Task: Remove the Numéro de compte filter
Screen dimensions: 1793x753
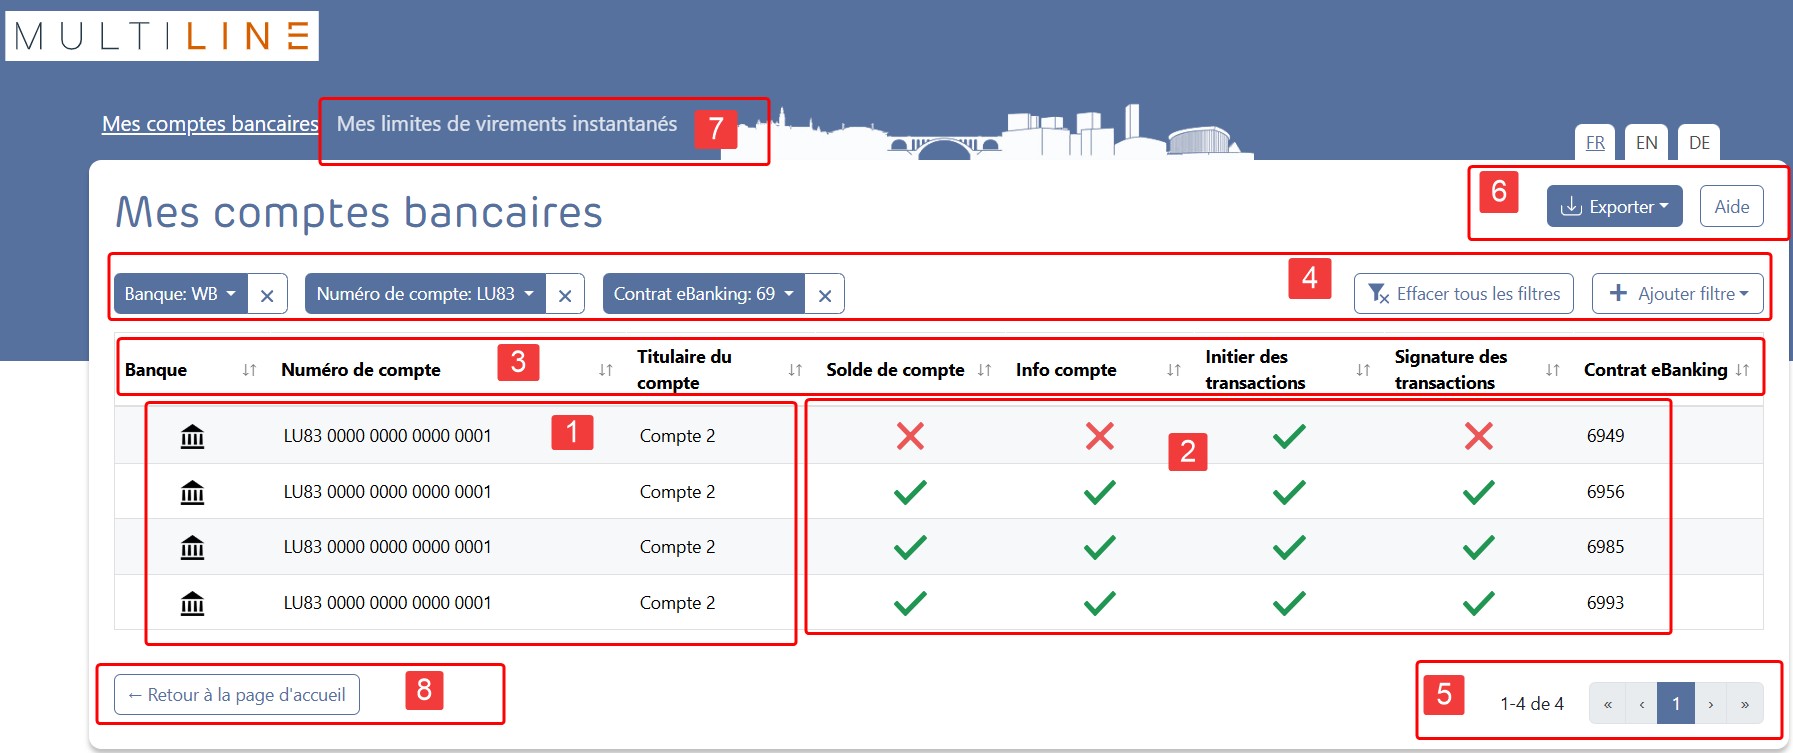Action: pos(565,295)
